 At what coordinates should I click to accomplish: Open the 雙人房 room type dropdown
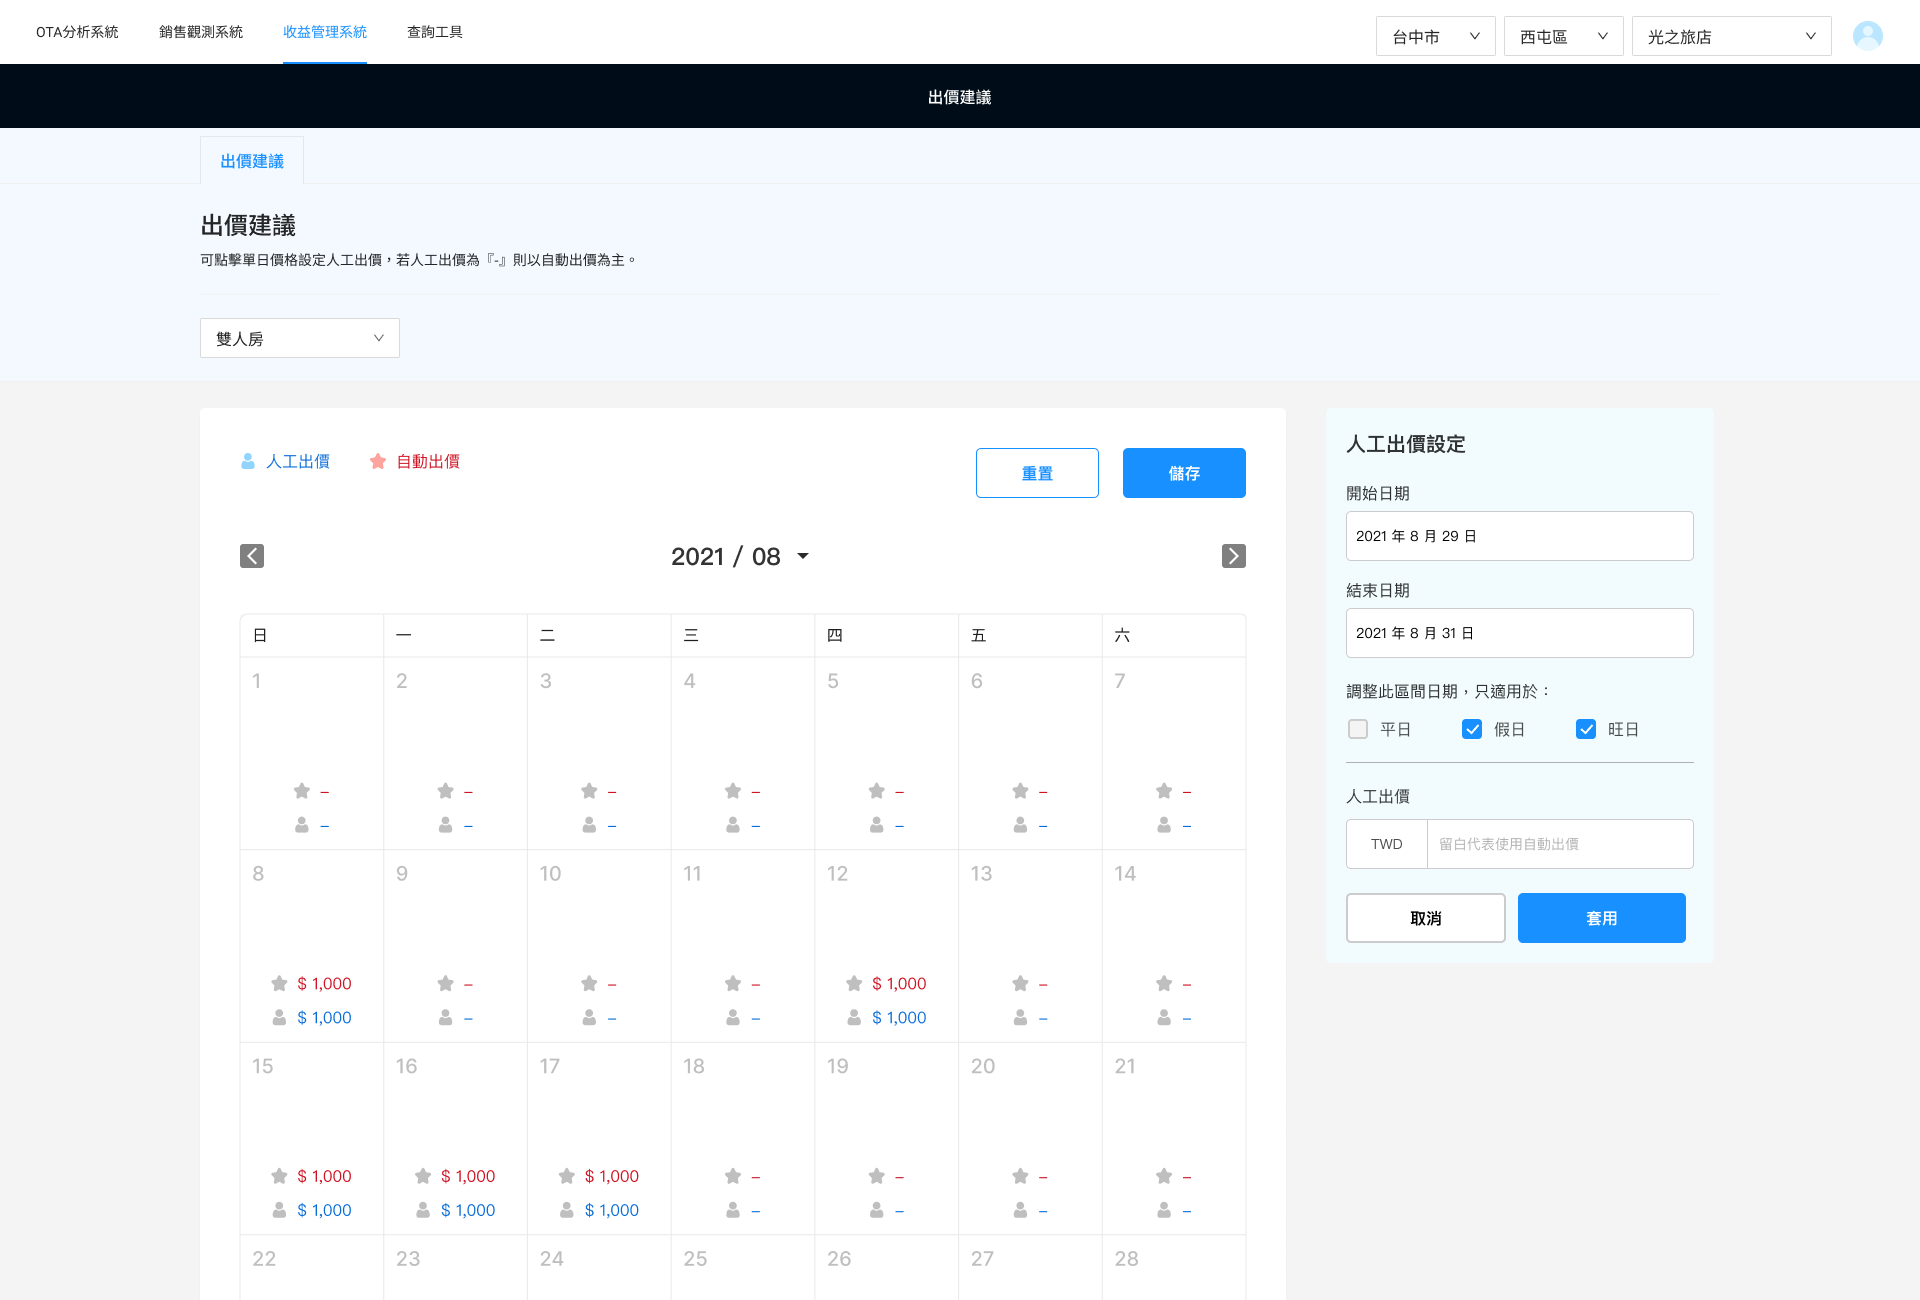[x=300, y=338]
